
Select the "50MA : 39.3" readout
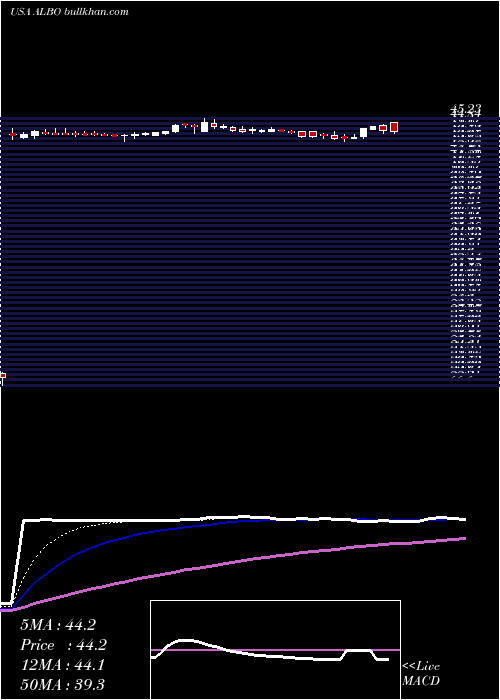pos(62,685)
